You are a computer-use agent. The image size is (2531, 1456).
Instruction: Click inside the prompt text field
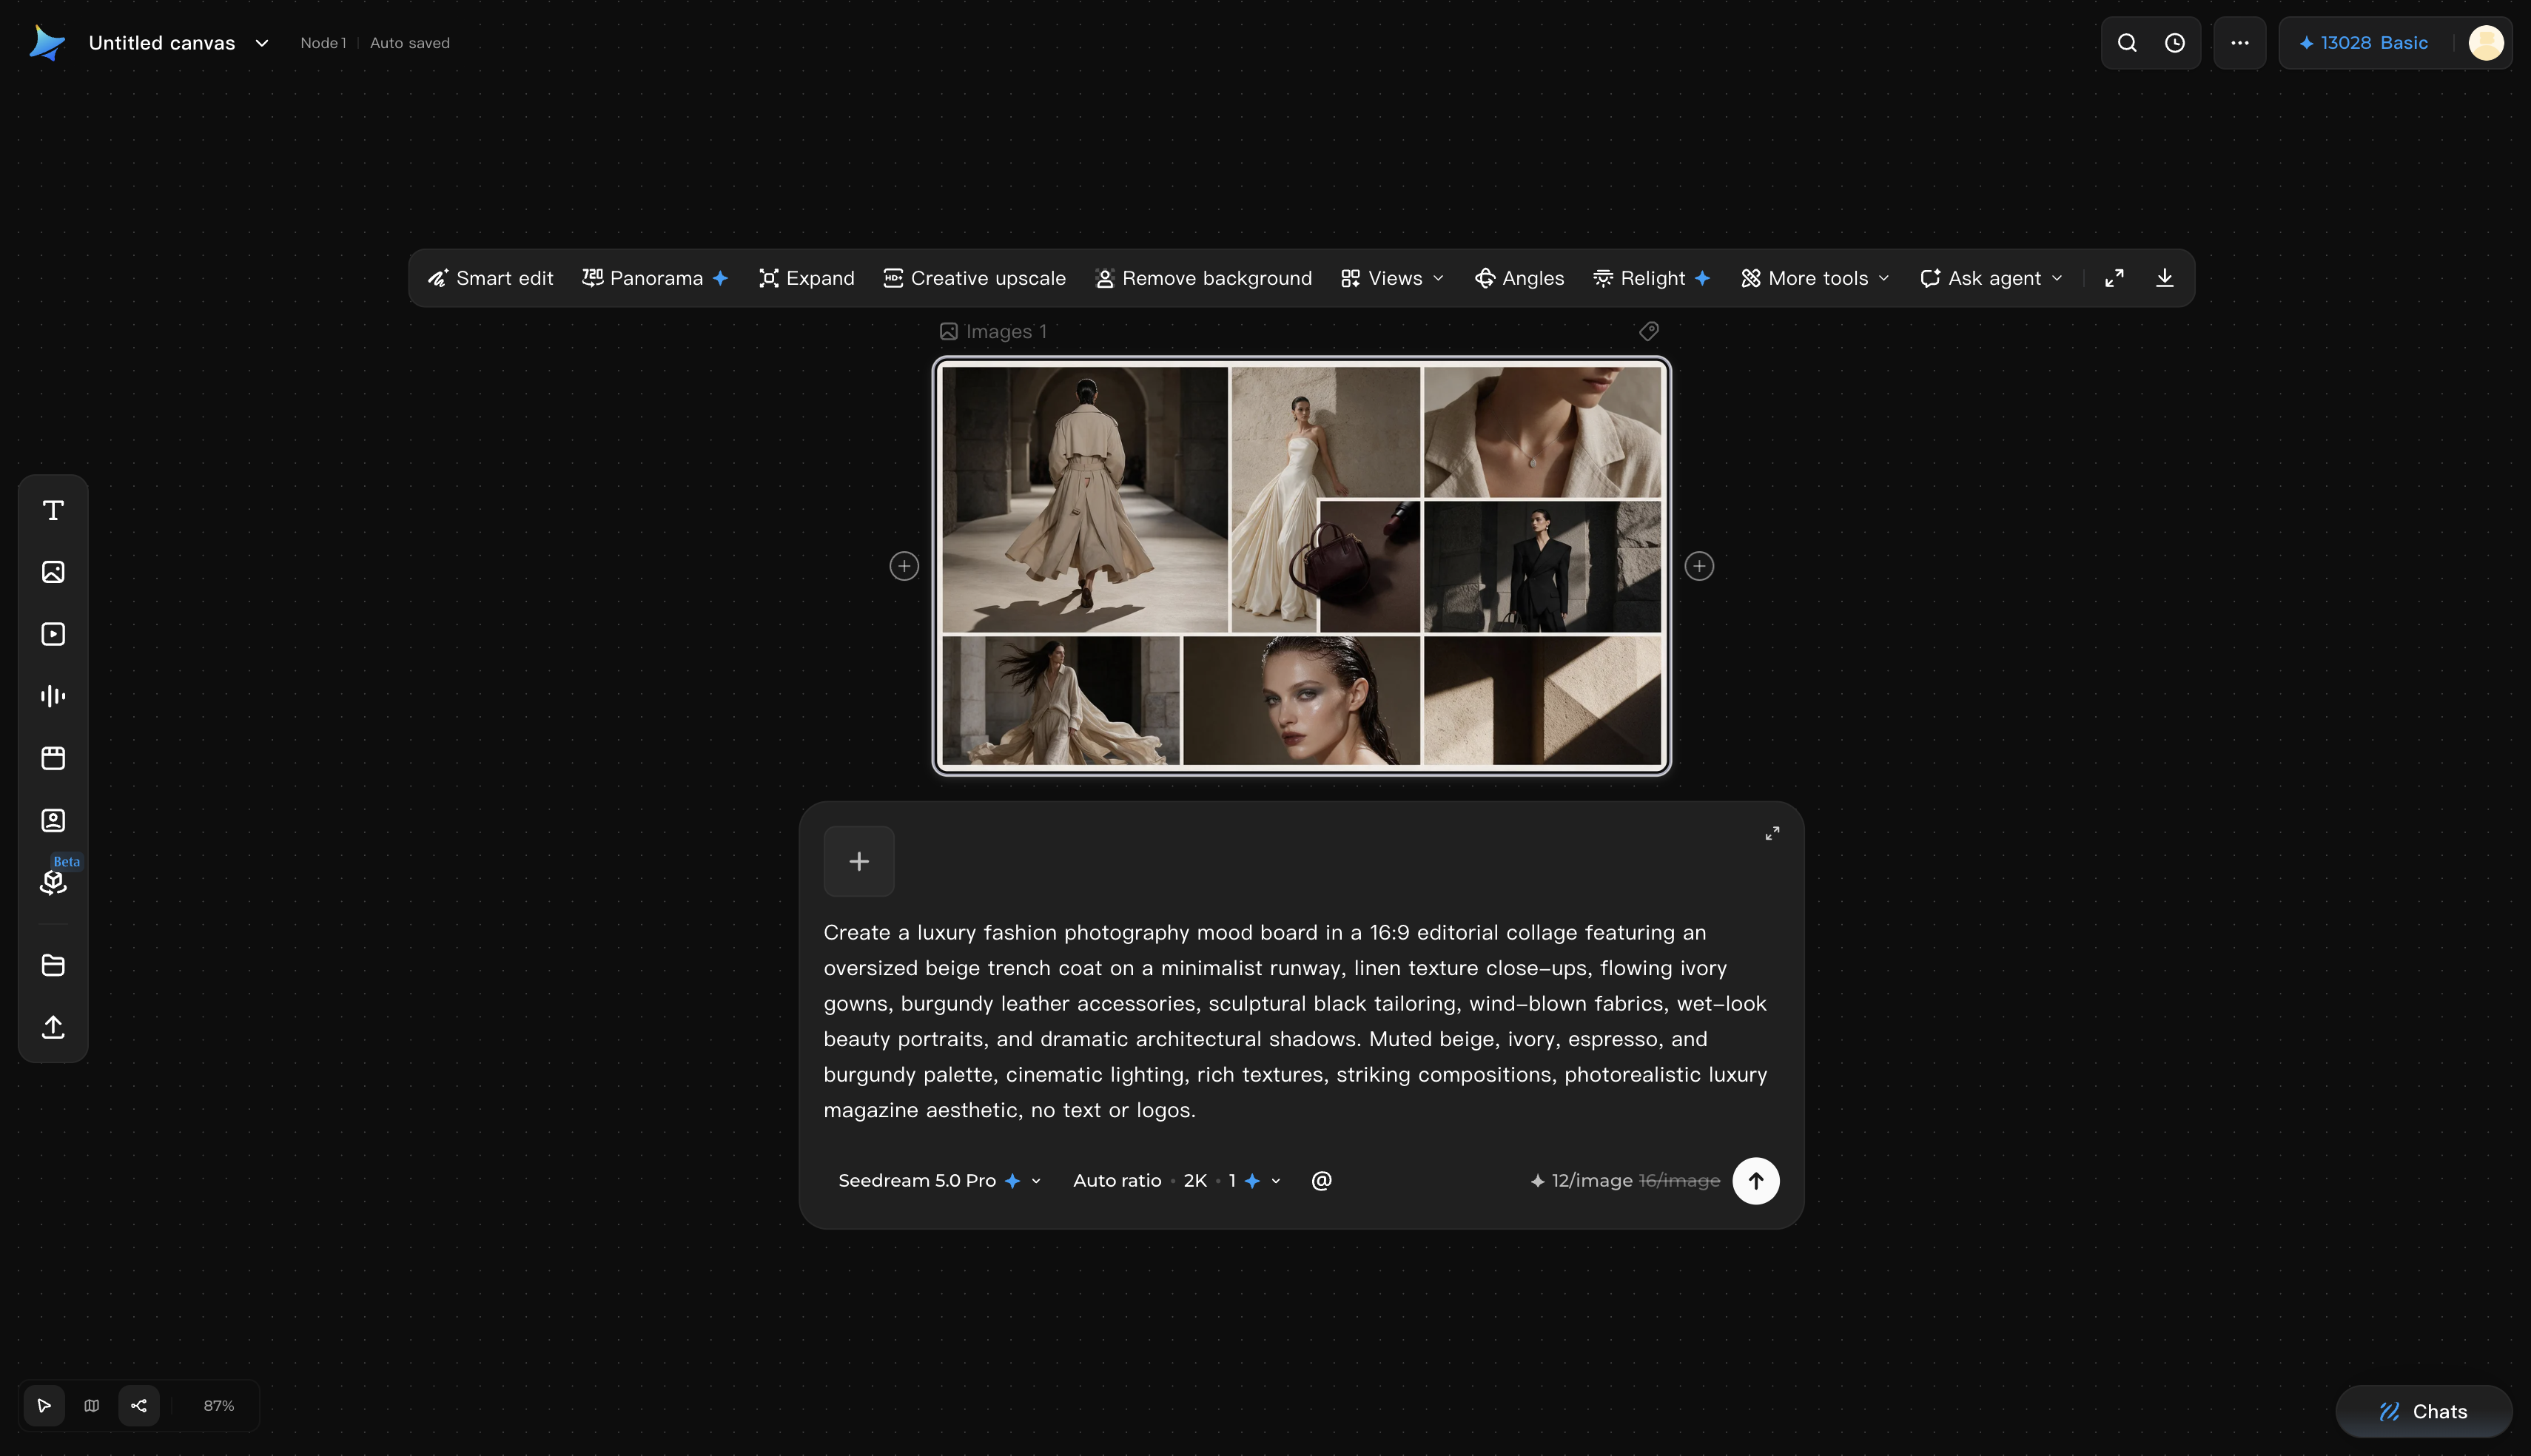[1297, 1021]
